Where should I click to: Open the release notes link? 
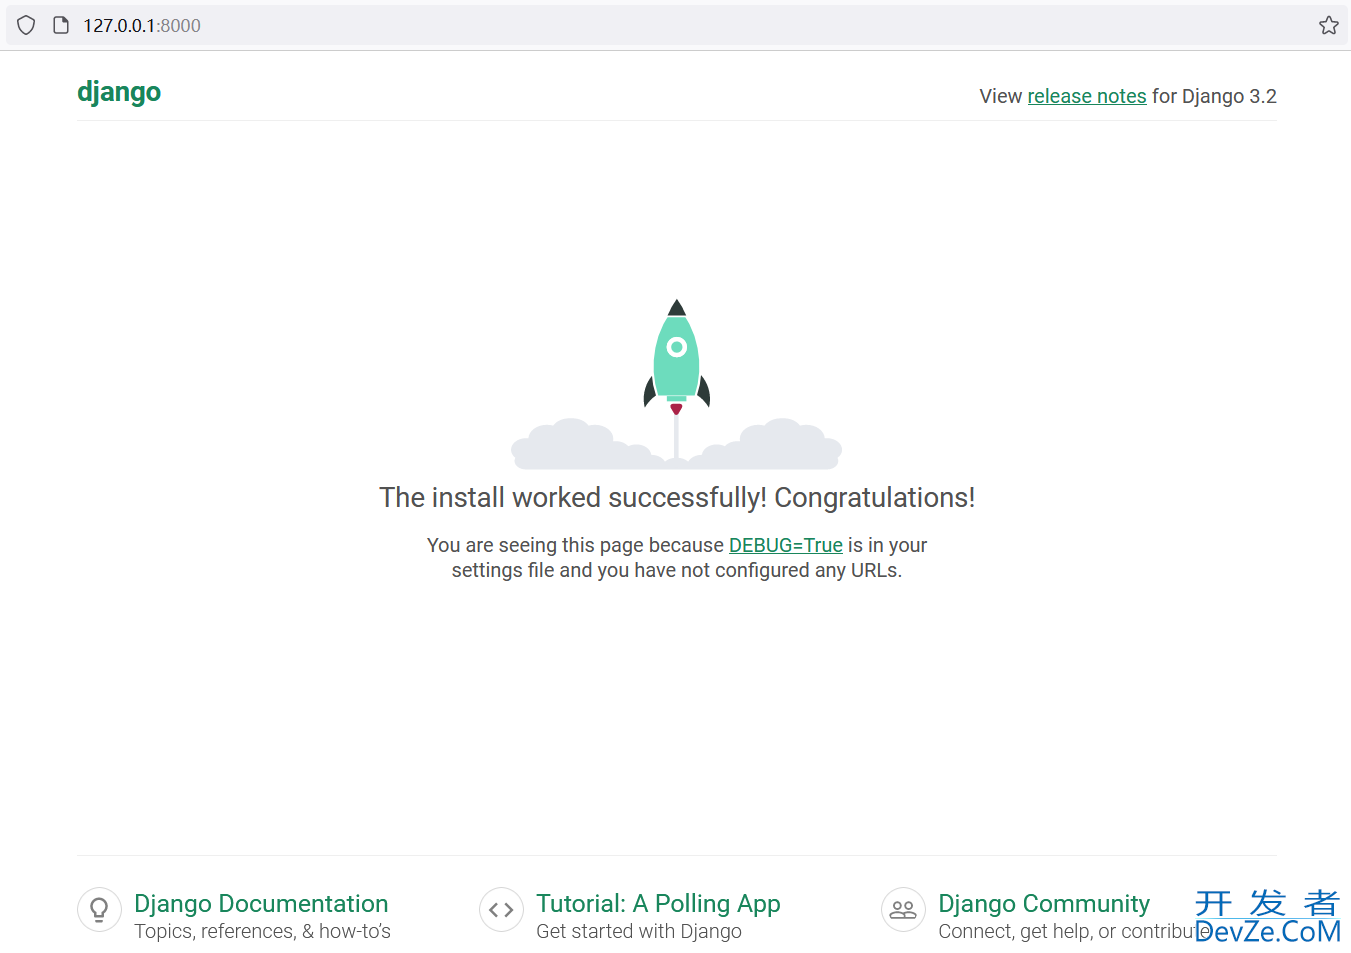pyautogui.click(x=1087, y=96)
